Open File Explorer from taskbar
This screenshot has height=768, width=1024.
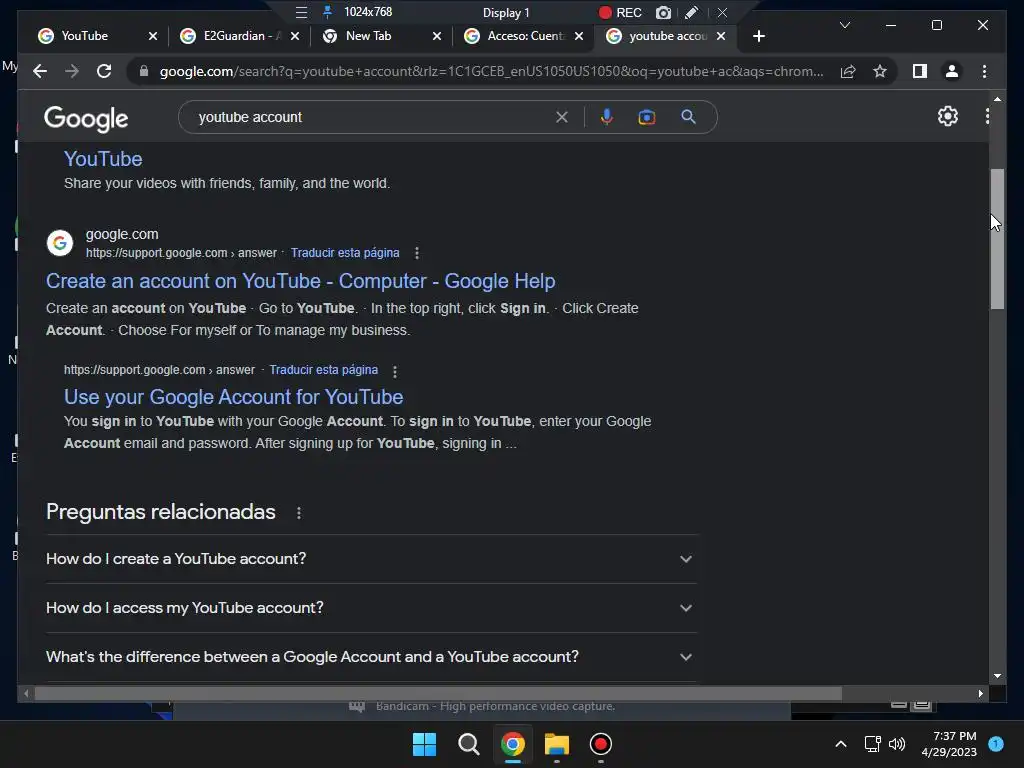(557, 744)
